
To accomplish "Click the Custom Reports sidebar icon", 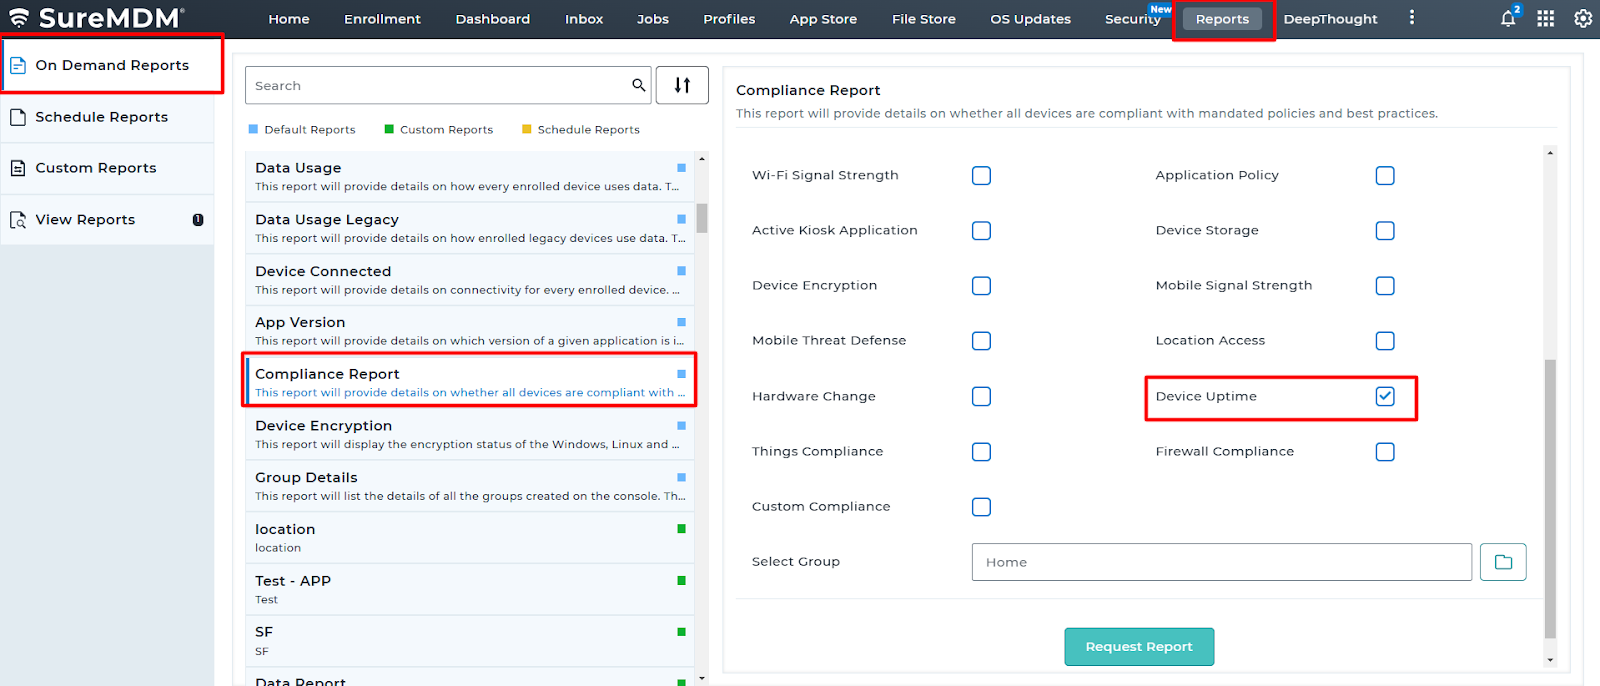I will tap(18, 168).
